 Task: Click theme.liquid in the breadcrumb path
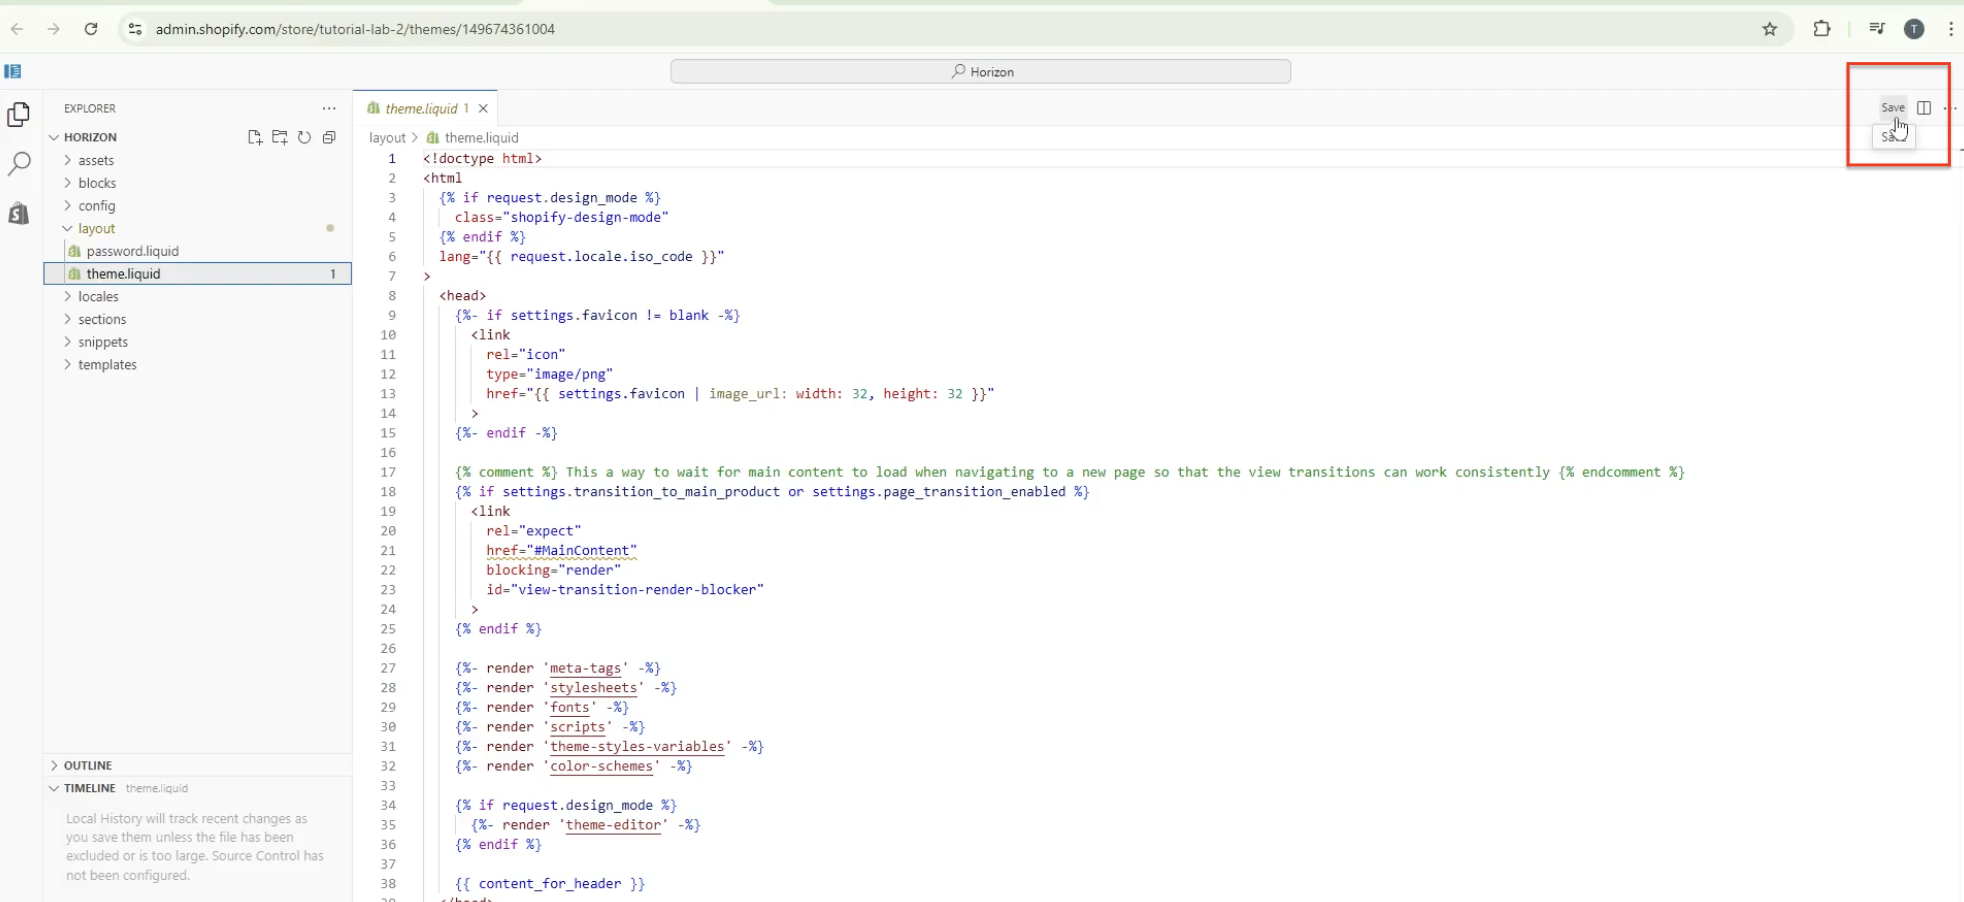pos(481,138)
